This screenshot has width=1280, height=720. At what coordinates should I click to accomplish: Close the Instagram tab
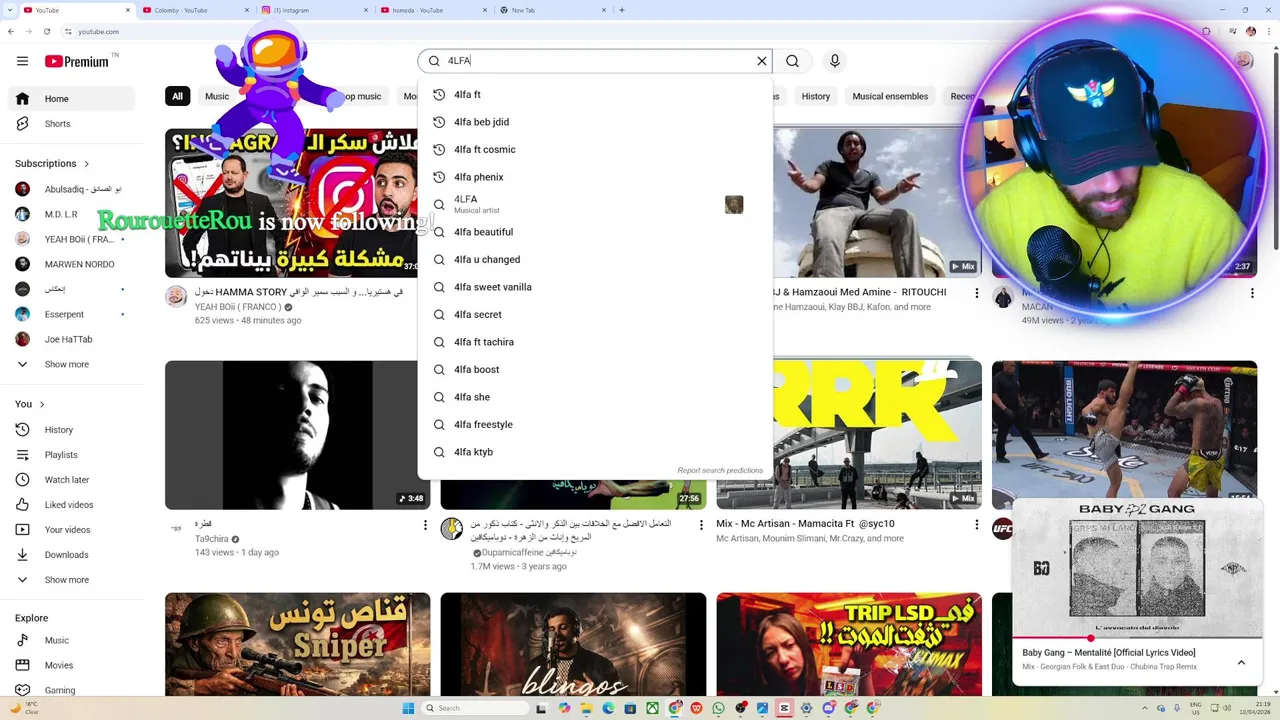point(366,10)
